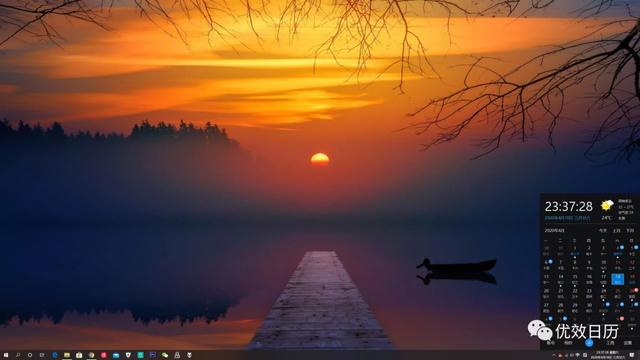The width and height of the screenshot is (640, 360).
Task: Go to next month with 下月
Action: tap(630, 231)
